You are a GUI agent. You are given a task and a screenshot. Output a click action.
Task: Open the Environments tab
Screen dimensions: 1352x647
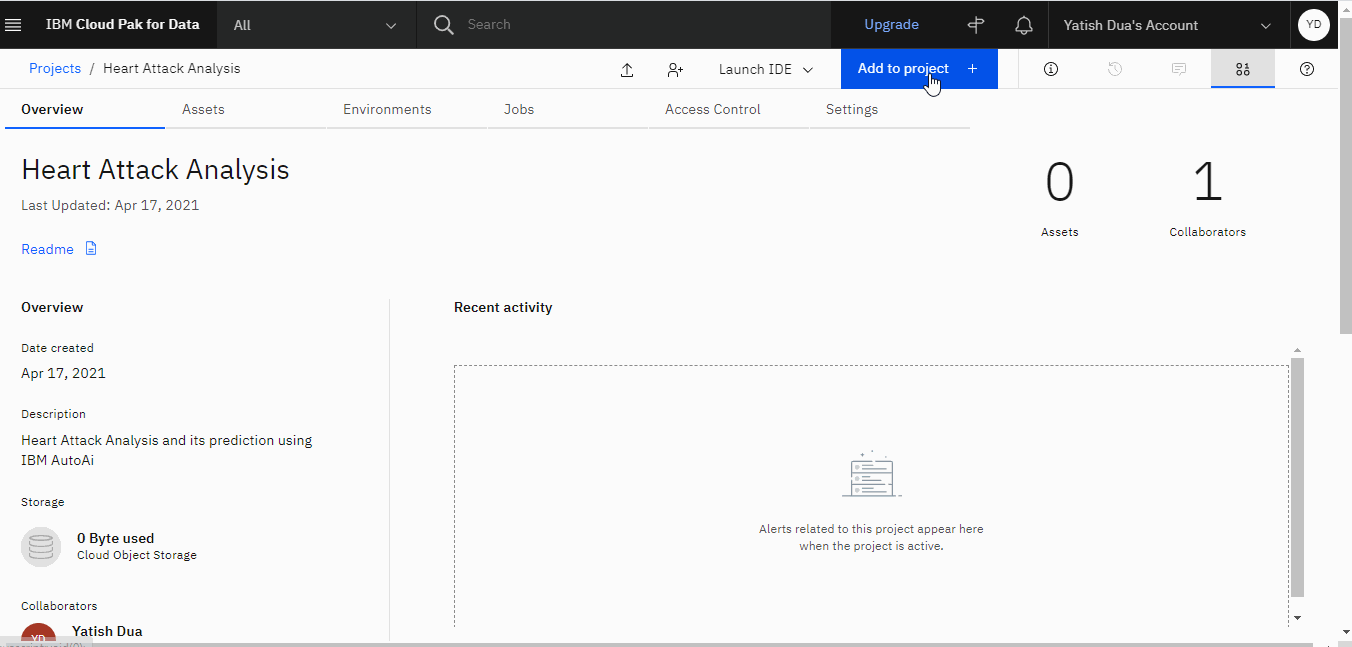pyautogui.click(x=407, y=110)
